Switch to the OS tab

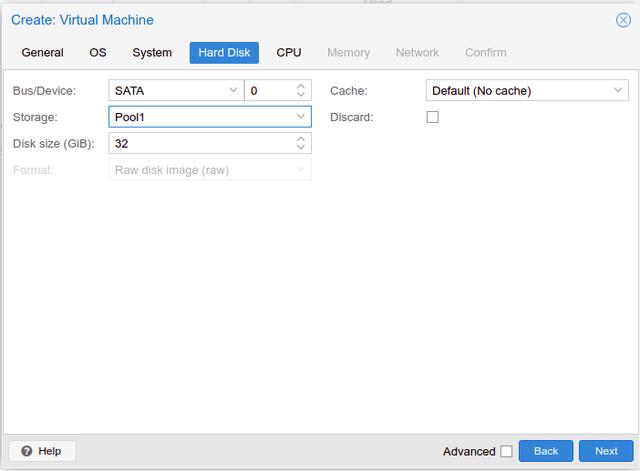(x=98, y=53)
